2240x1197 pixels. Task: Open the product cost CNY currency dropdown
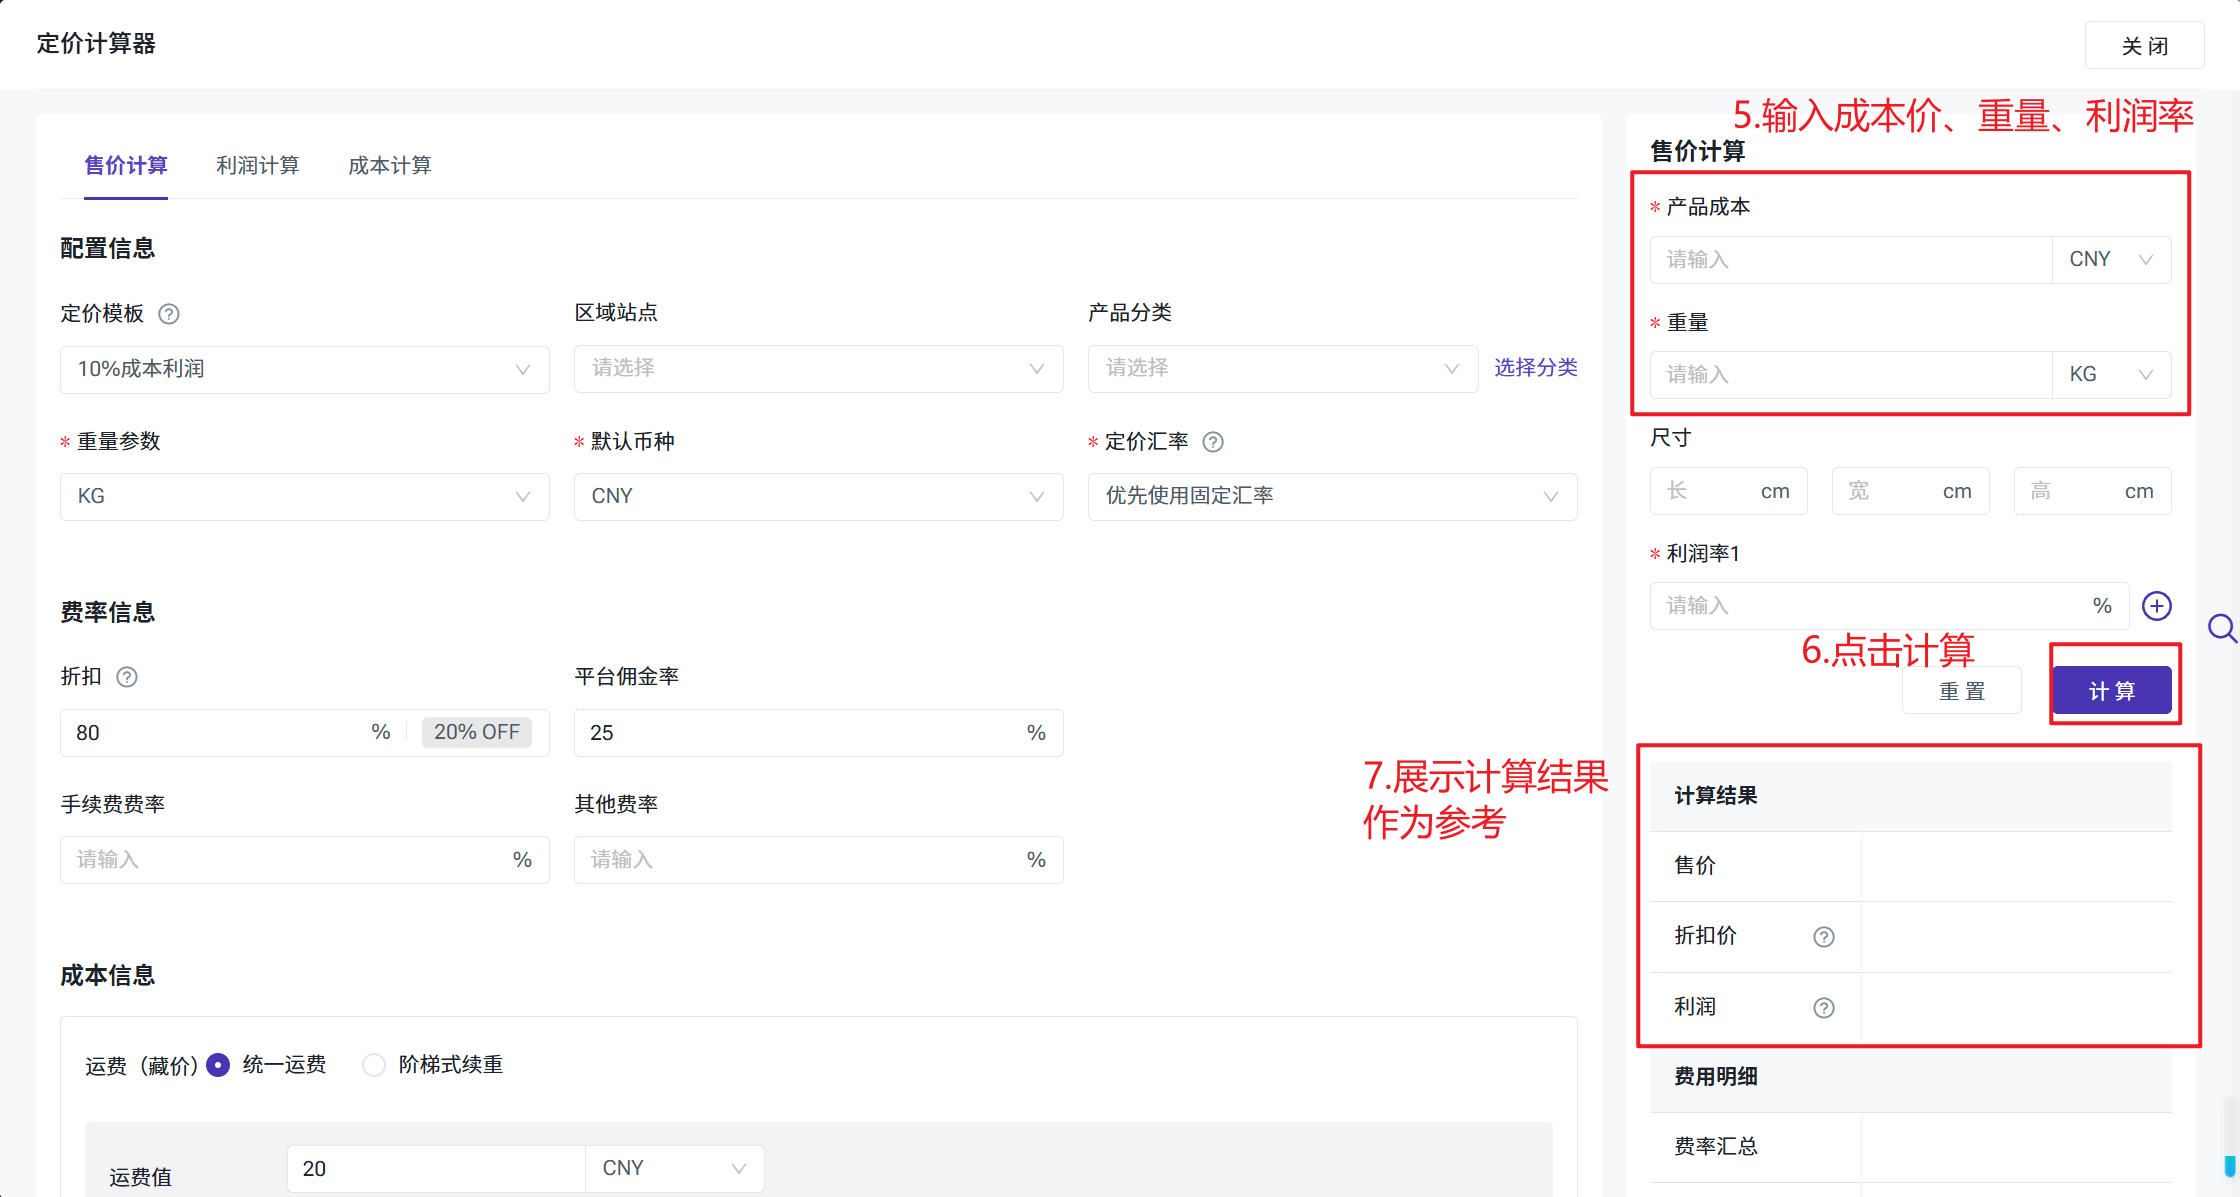coord(2110,260)
